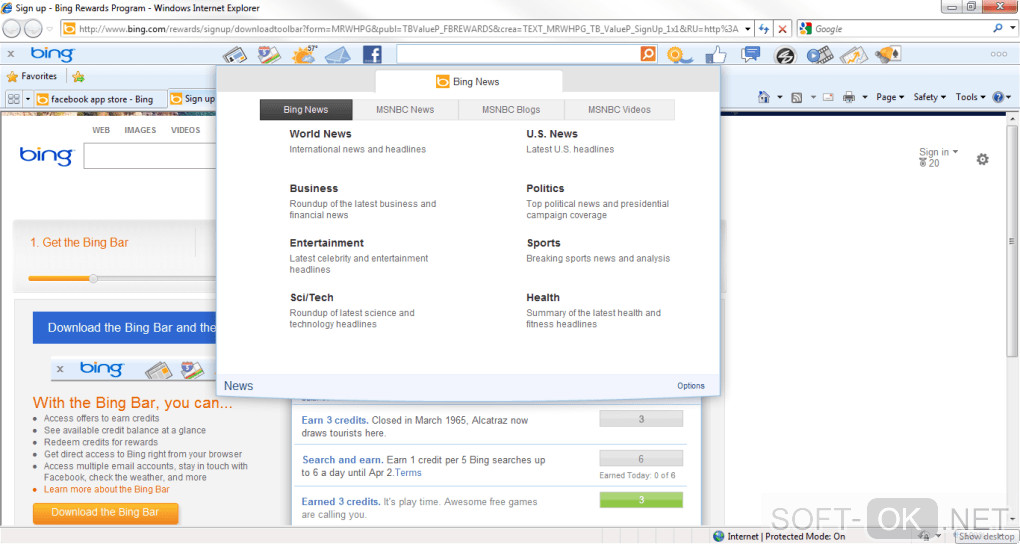This screenshot has width=1020, height=544.
Task: Open U.S. News headlines
Action: click(x=552, y=133)
